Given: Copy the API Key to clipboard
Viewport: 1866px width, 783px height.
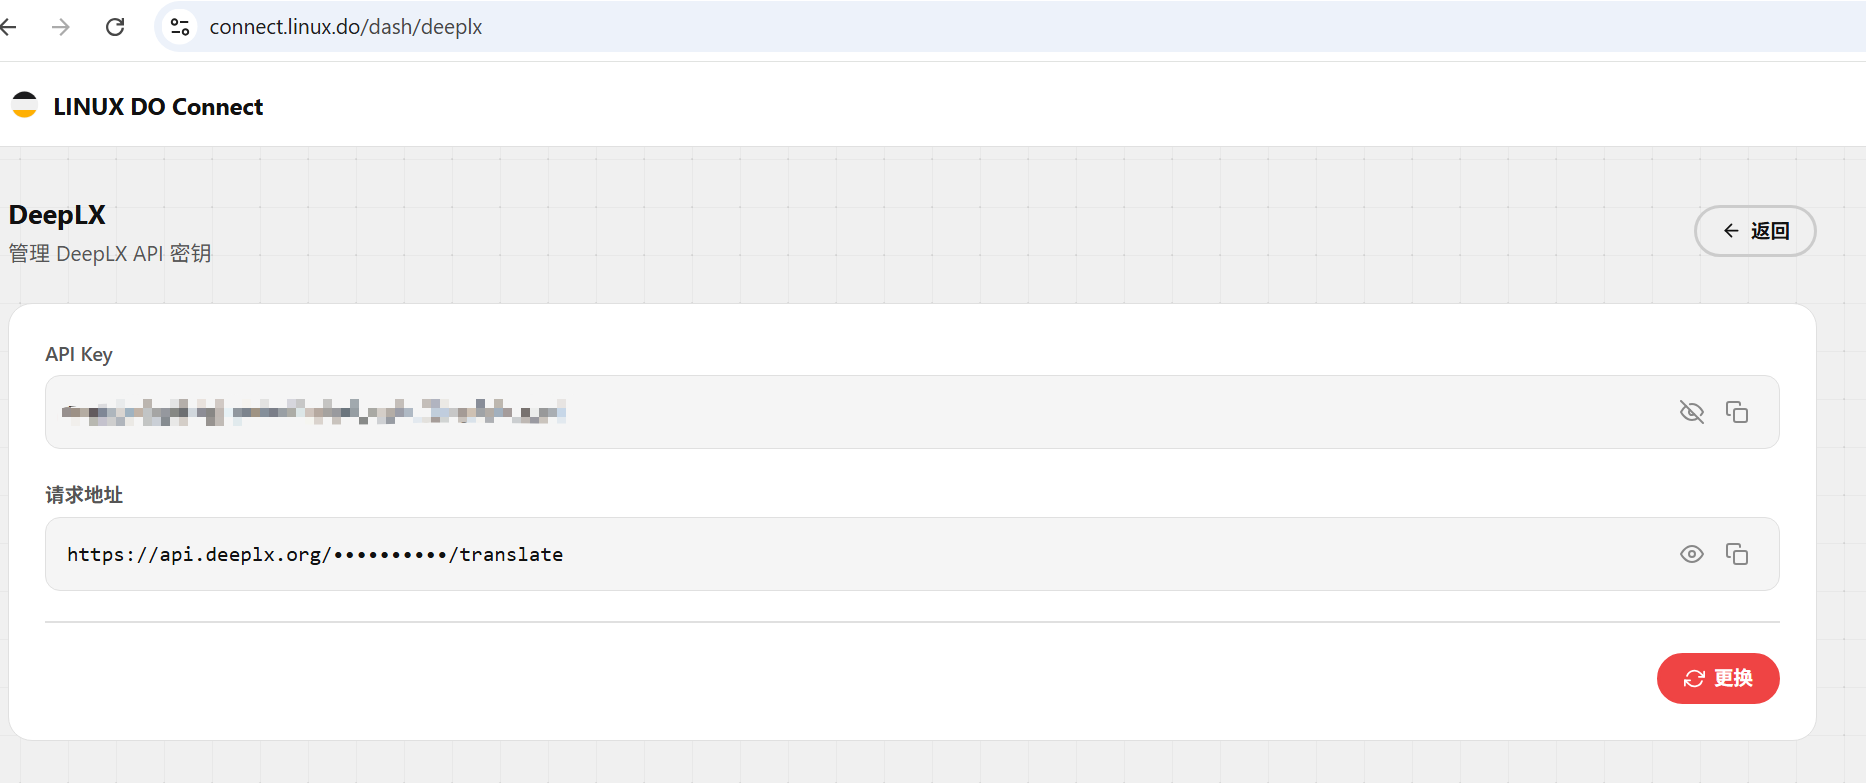Looking at the screenshot, I should point(1737,412).
